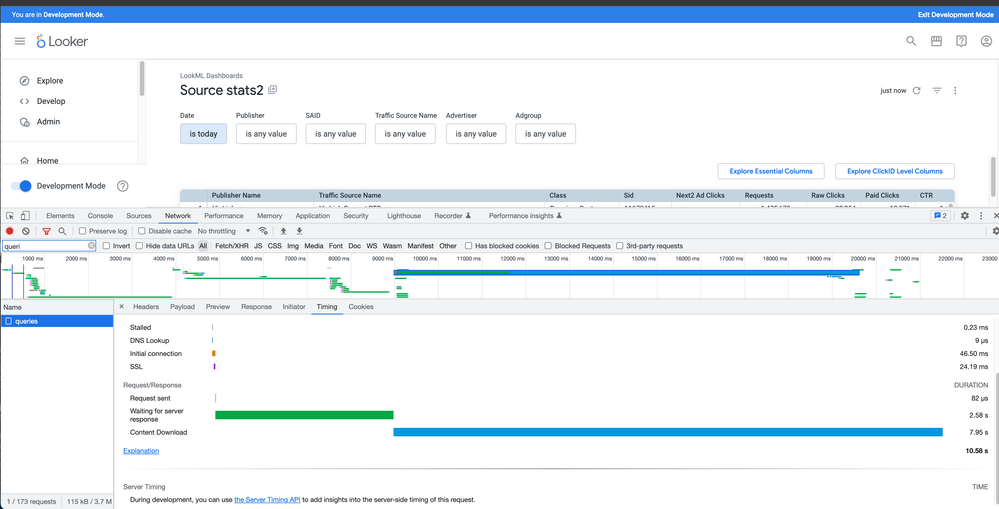The height and width of the screenshot is (509, 999).
Task: Filter network requests by Fetch/XHR
Action: tap(232, 246)
